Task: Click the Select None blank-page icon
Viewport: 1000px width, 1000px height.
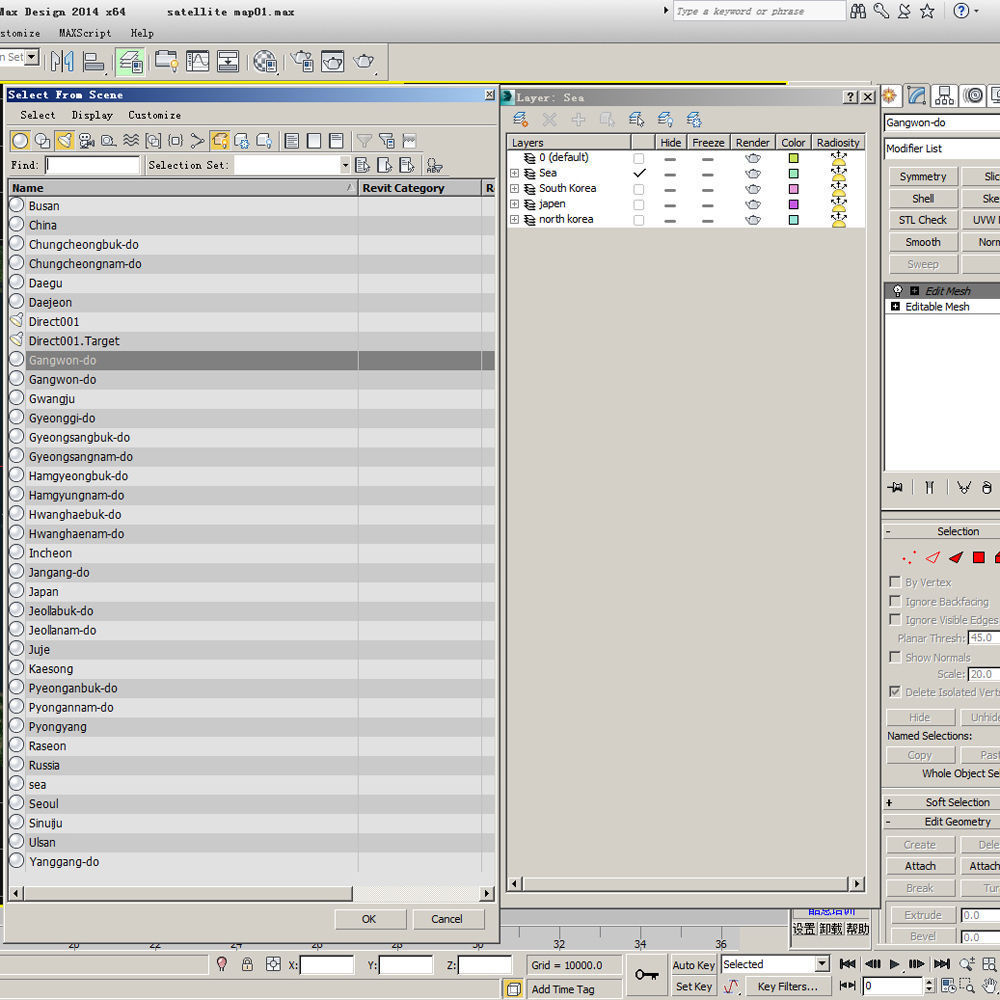Action: coord(314,140)
